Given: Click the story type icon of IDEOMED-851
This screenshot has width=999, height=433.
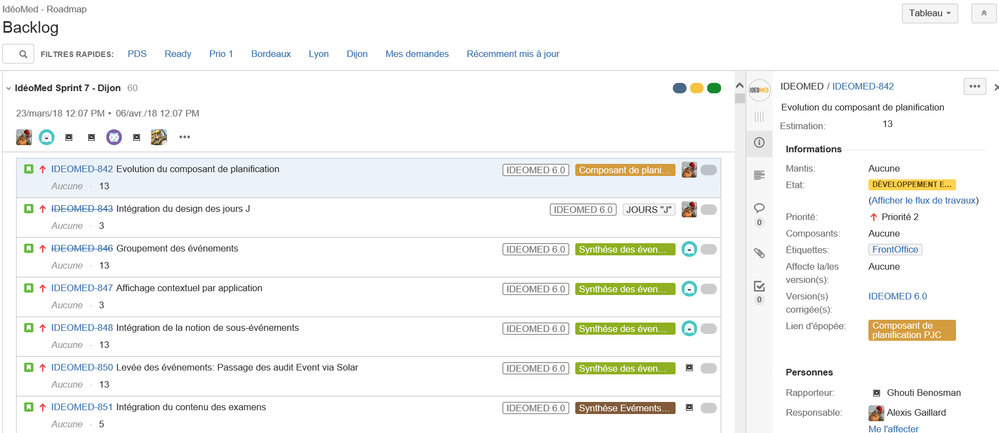Looking at the screenshot, I should click(29, 408).
